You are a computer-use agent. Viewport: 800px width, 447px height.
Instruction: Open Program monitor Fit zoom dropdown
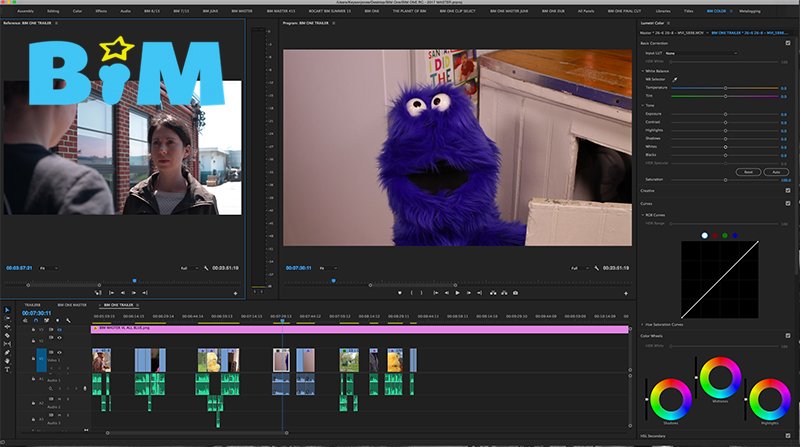coord(328,268)
